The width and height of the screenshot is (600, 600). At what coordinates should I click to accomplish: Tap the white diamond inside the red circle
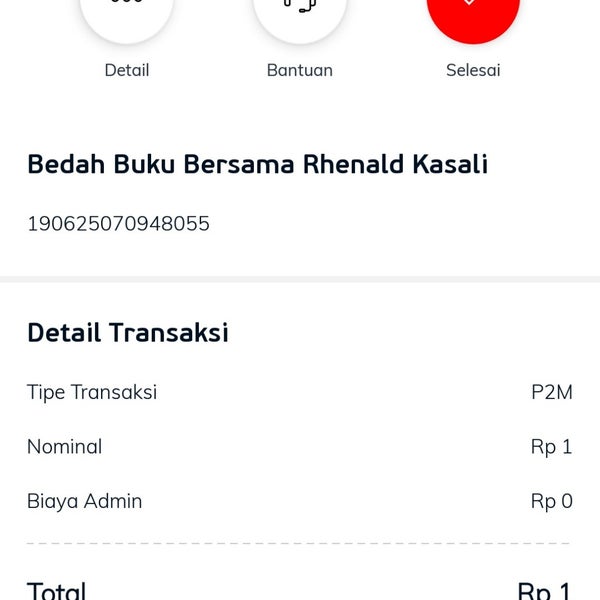tap(470, 2)
